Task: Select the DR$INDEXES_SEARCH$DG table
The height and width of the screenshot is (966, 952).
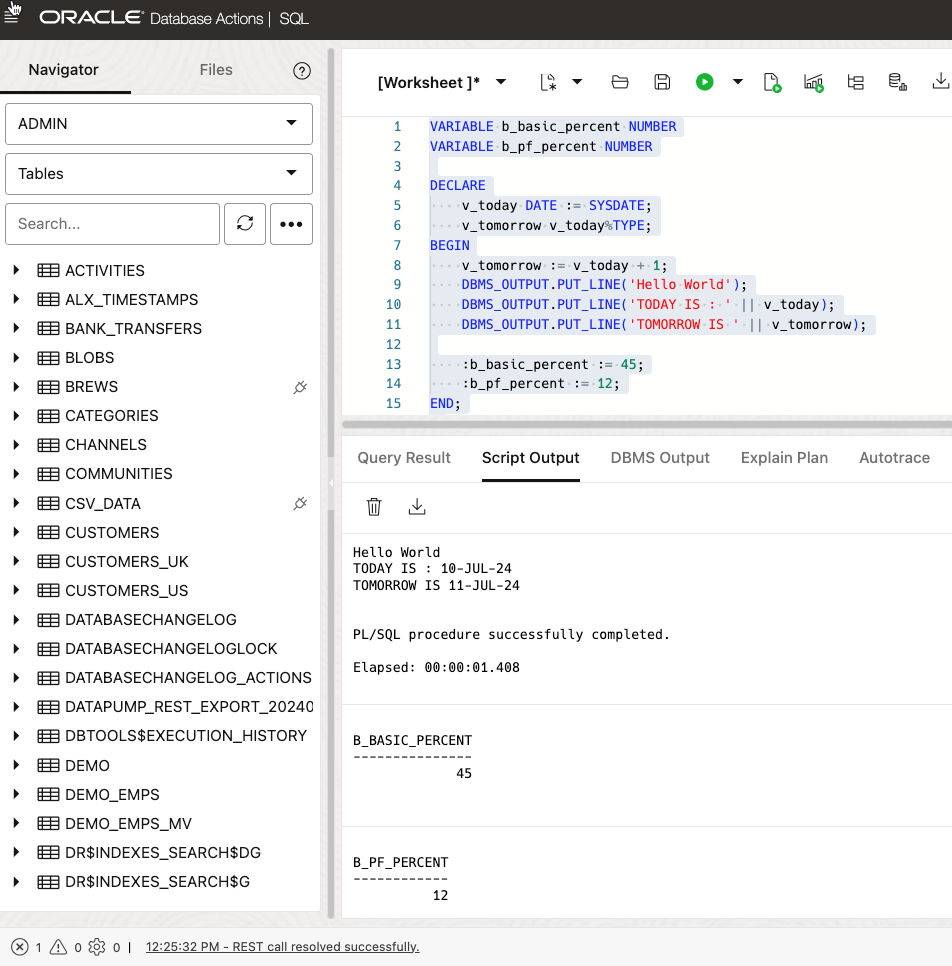Action: click(x=163, y=852)
